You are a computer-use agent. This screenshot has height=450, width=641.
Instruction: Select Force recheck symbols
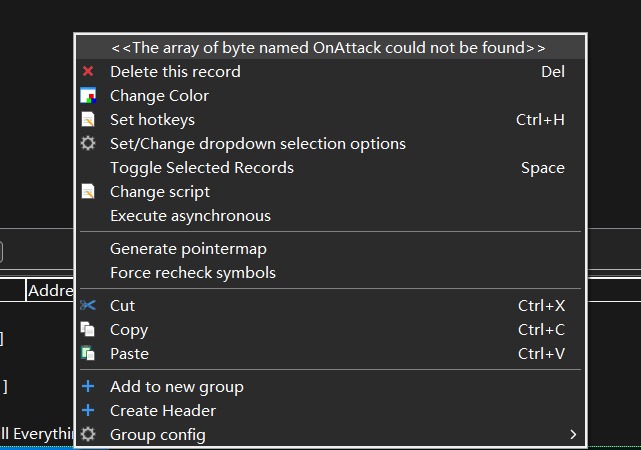coord(193,273)
